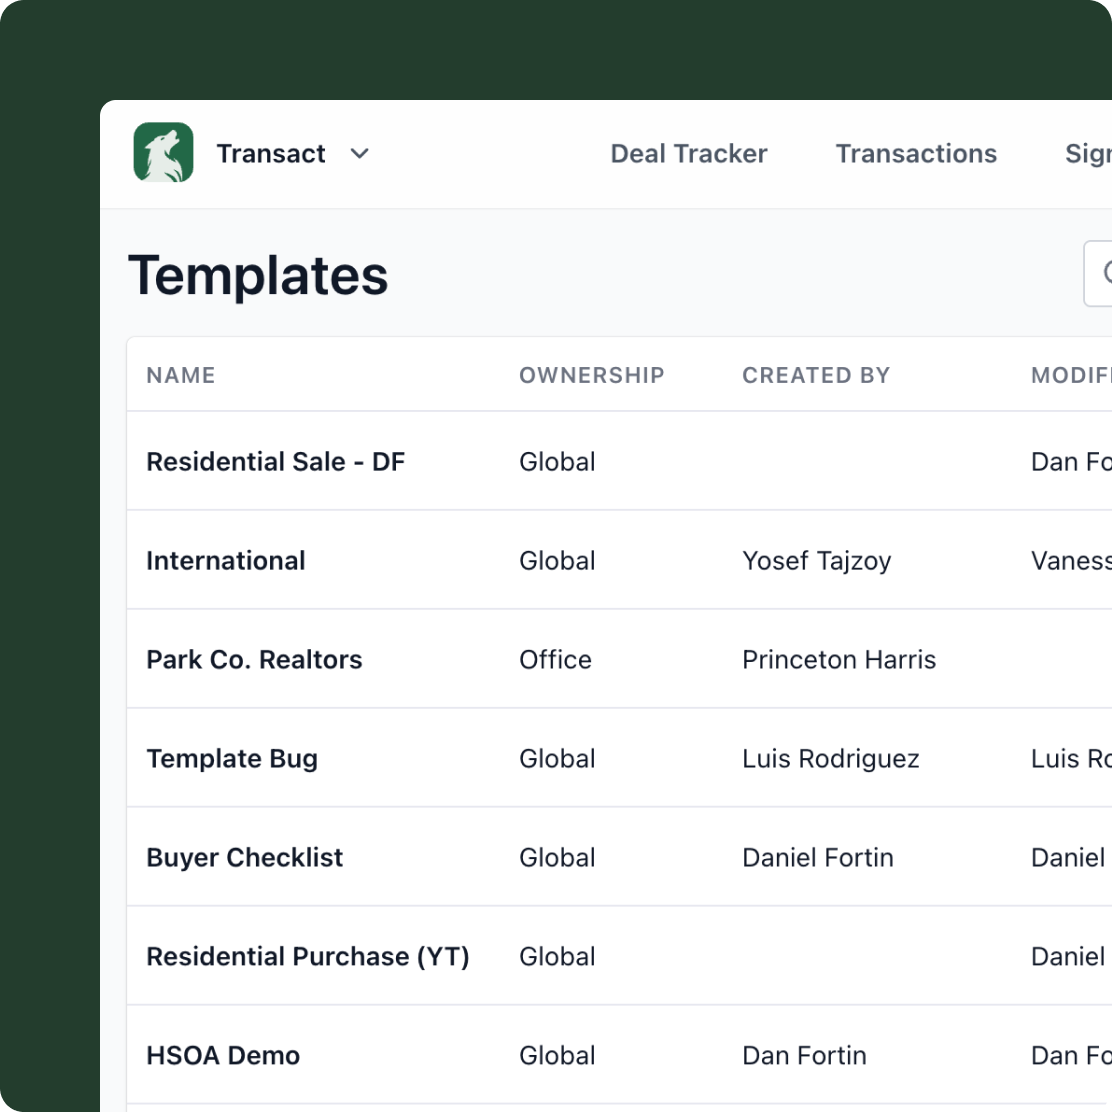Open the Residential Sale - DF template
Screen dimensions: 1112x1112
click(275, 462)
